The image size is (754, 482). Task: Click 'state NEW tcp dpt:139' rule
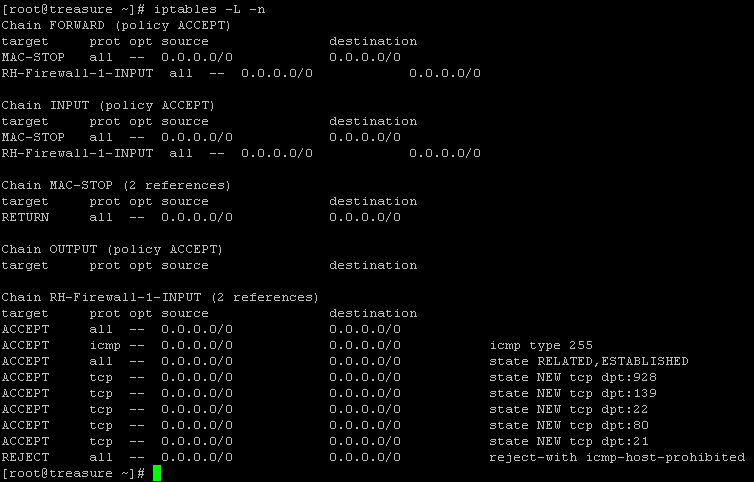click(573, 393)
